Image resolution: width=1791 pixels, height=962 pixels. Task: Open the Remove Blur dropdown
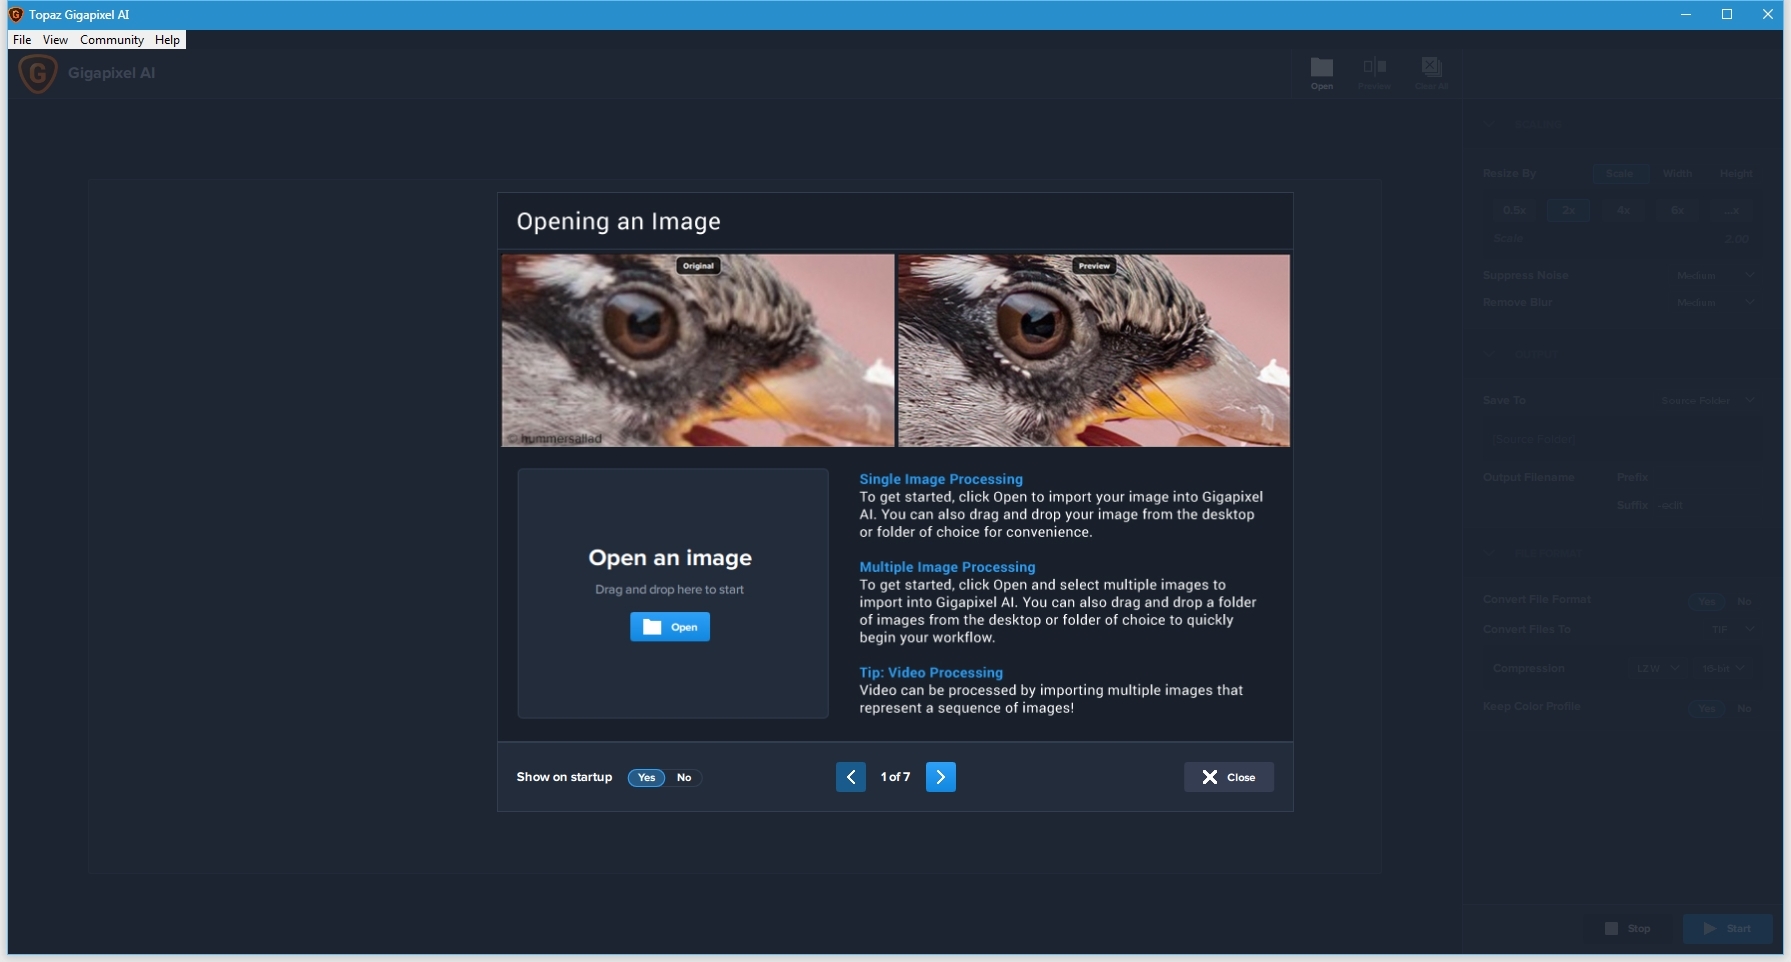[x=1715, y=302]
